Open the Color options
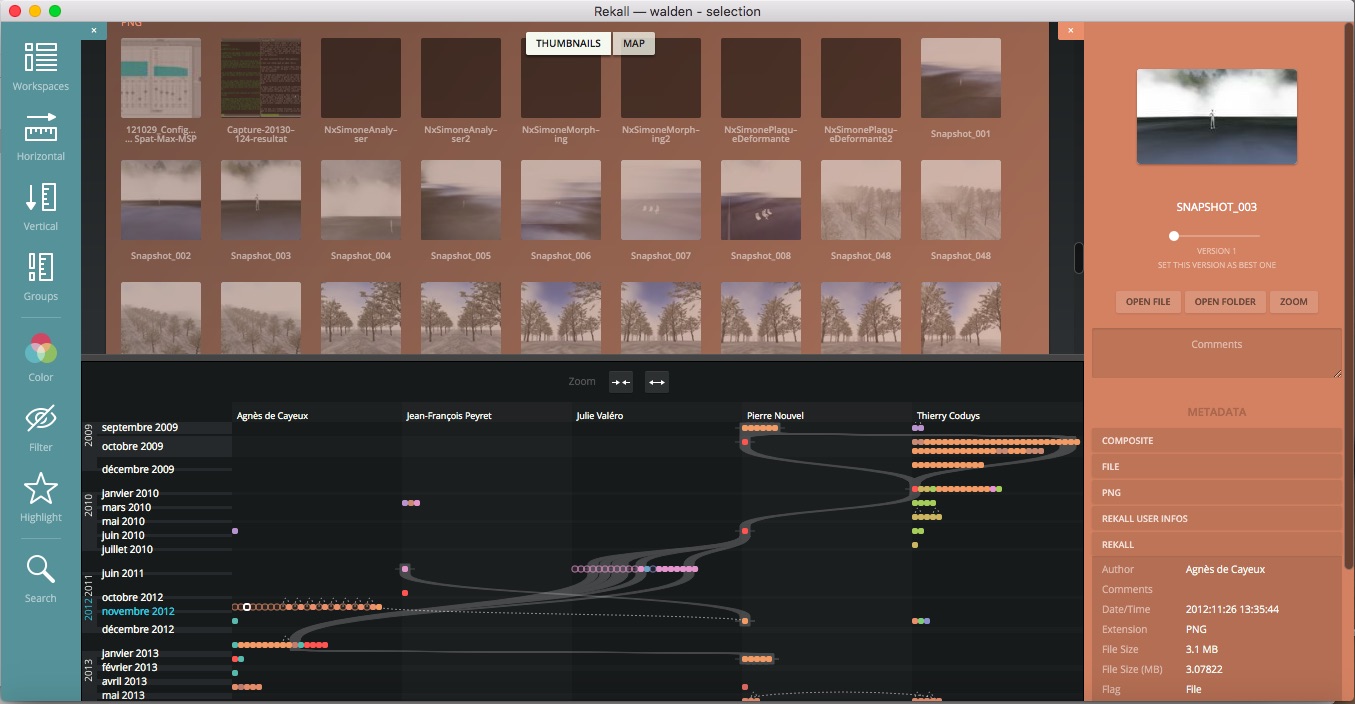 point(41,357)
